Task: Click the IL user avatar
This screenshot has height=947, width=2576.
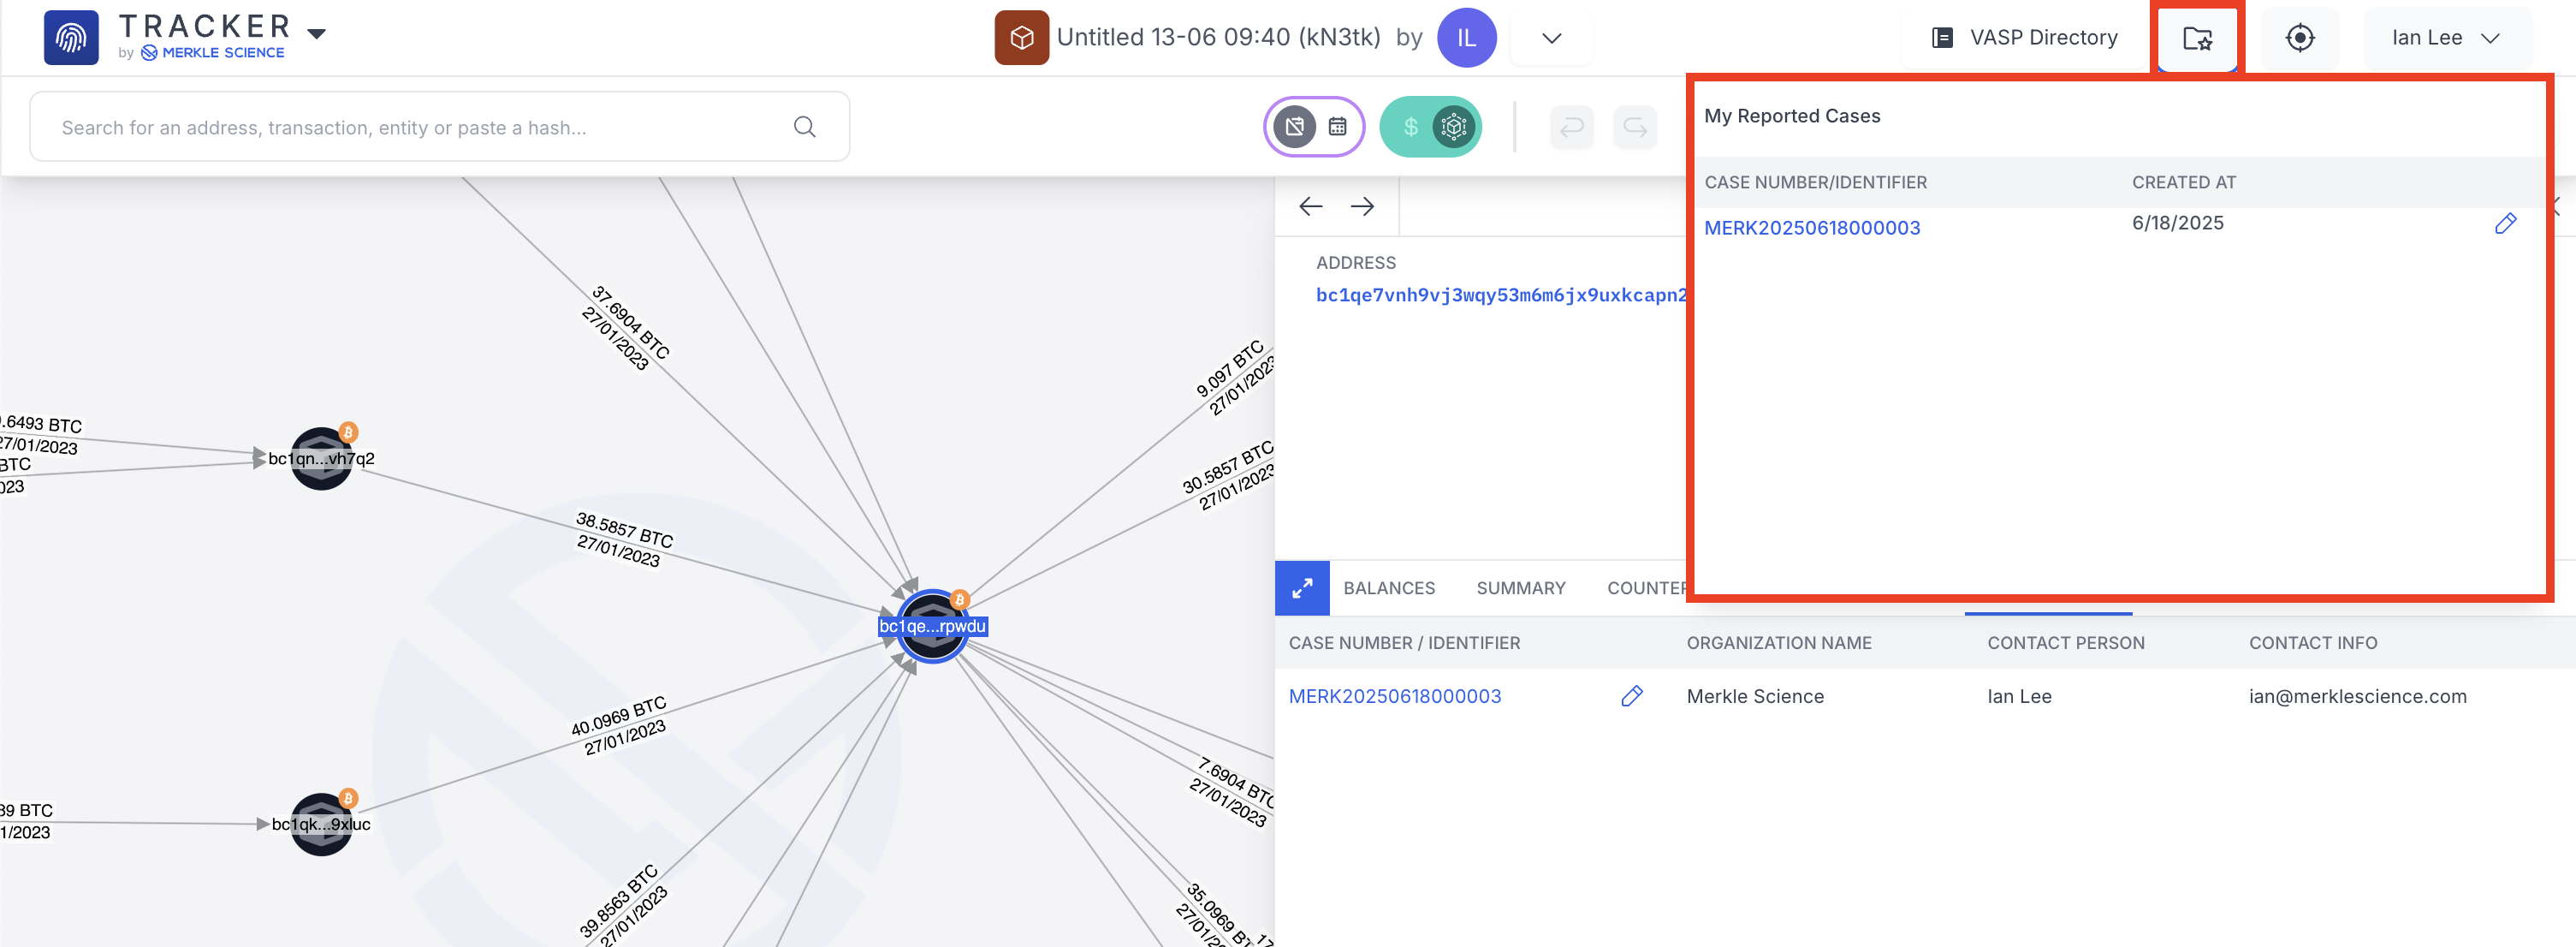Action: tap(1466, 38)
